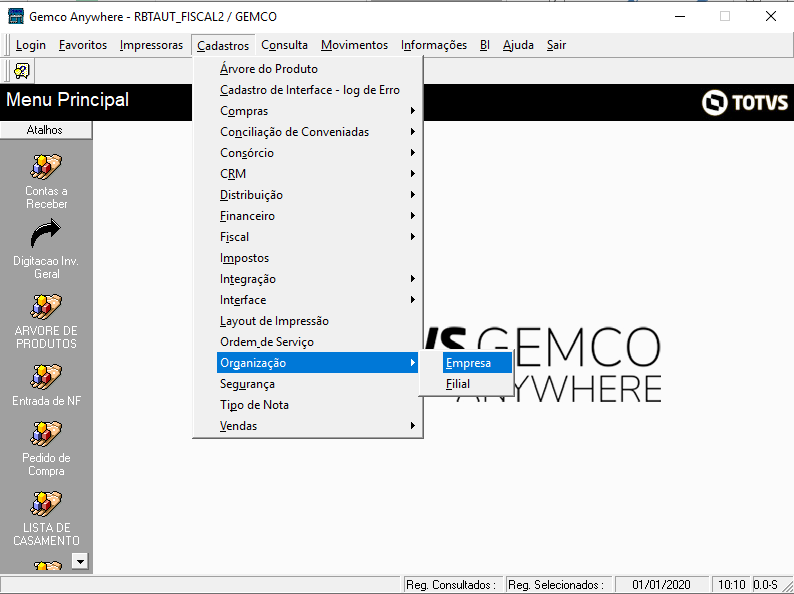Collapse the Cadastros menu
The width and height of the screenshot is (794, 594).
pyautogui.click(x=223, y=45)
